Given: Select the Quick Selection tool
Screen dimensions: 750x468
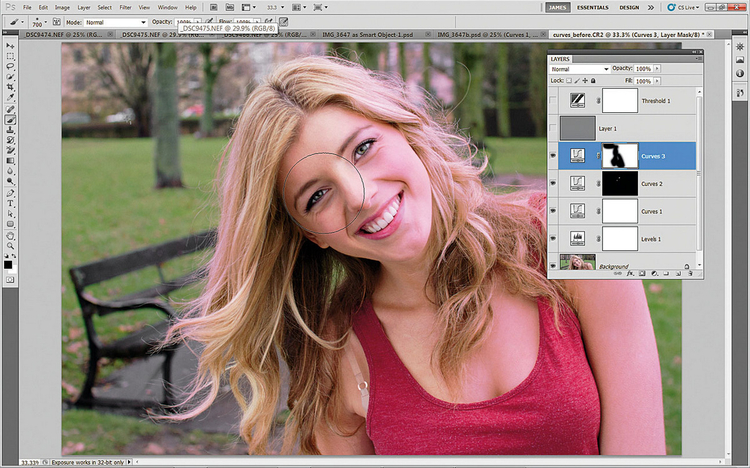Looking at the screenshot, I should [10, 77].
